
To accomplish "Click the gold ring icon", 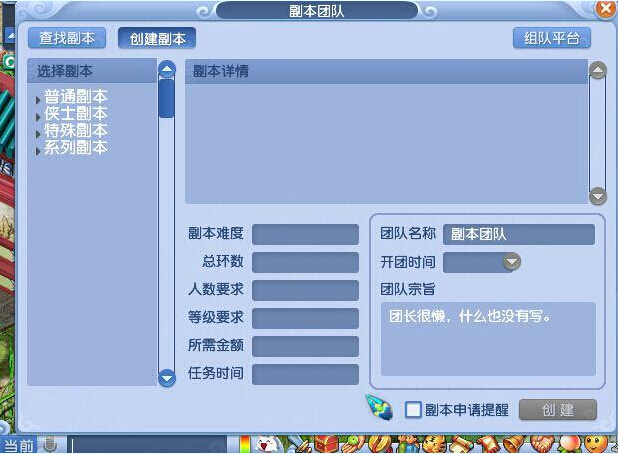I will pos(380,445).
